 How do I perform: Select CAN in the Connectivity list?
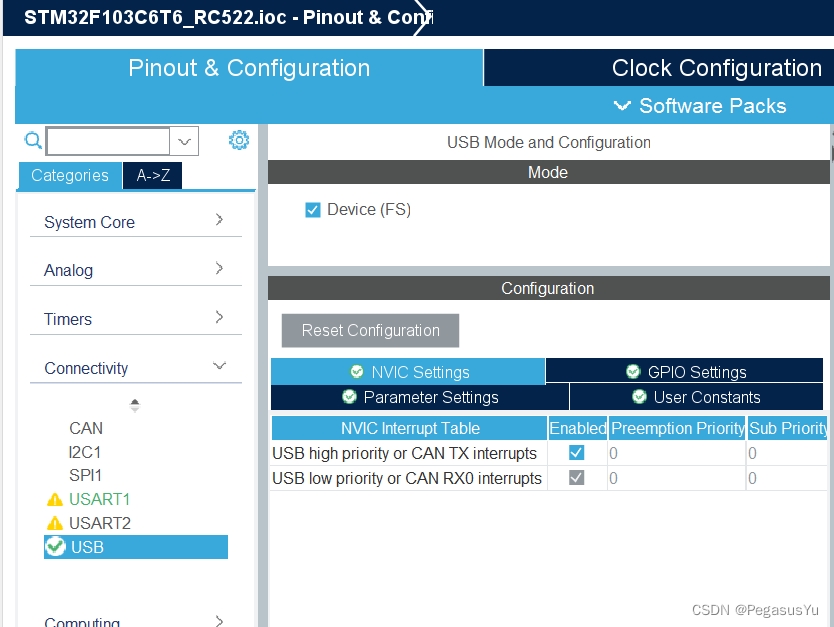pyautogui.click(x=86, y=428)
